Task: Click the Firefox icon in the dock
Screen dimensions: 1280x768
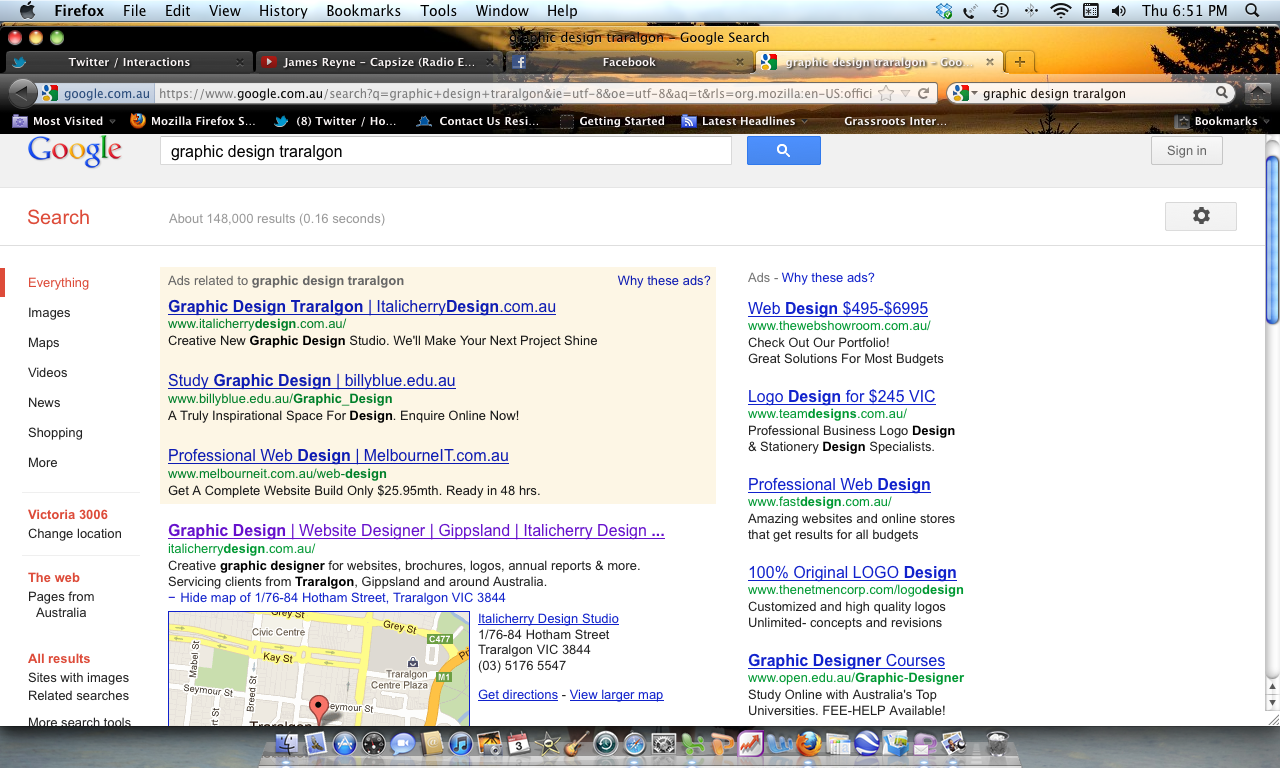Action: tap(808, 743)
